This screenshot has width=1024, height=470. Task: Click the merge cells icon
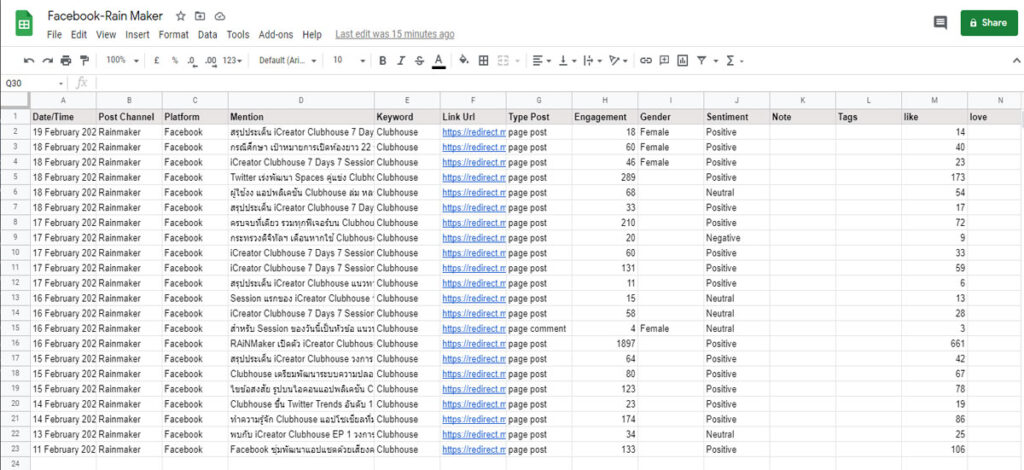tap(503, 61)
